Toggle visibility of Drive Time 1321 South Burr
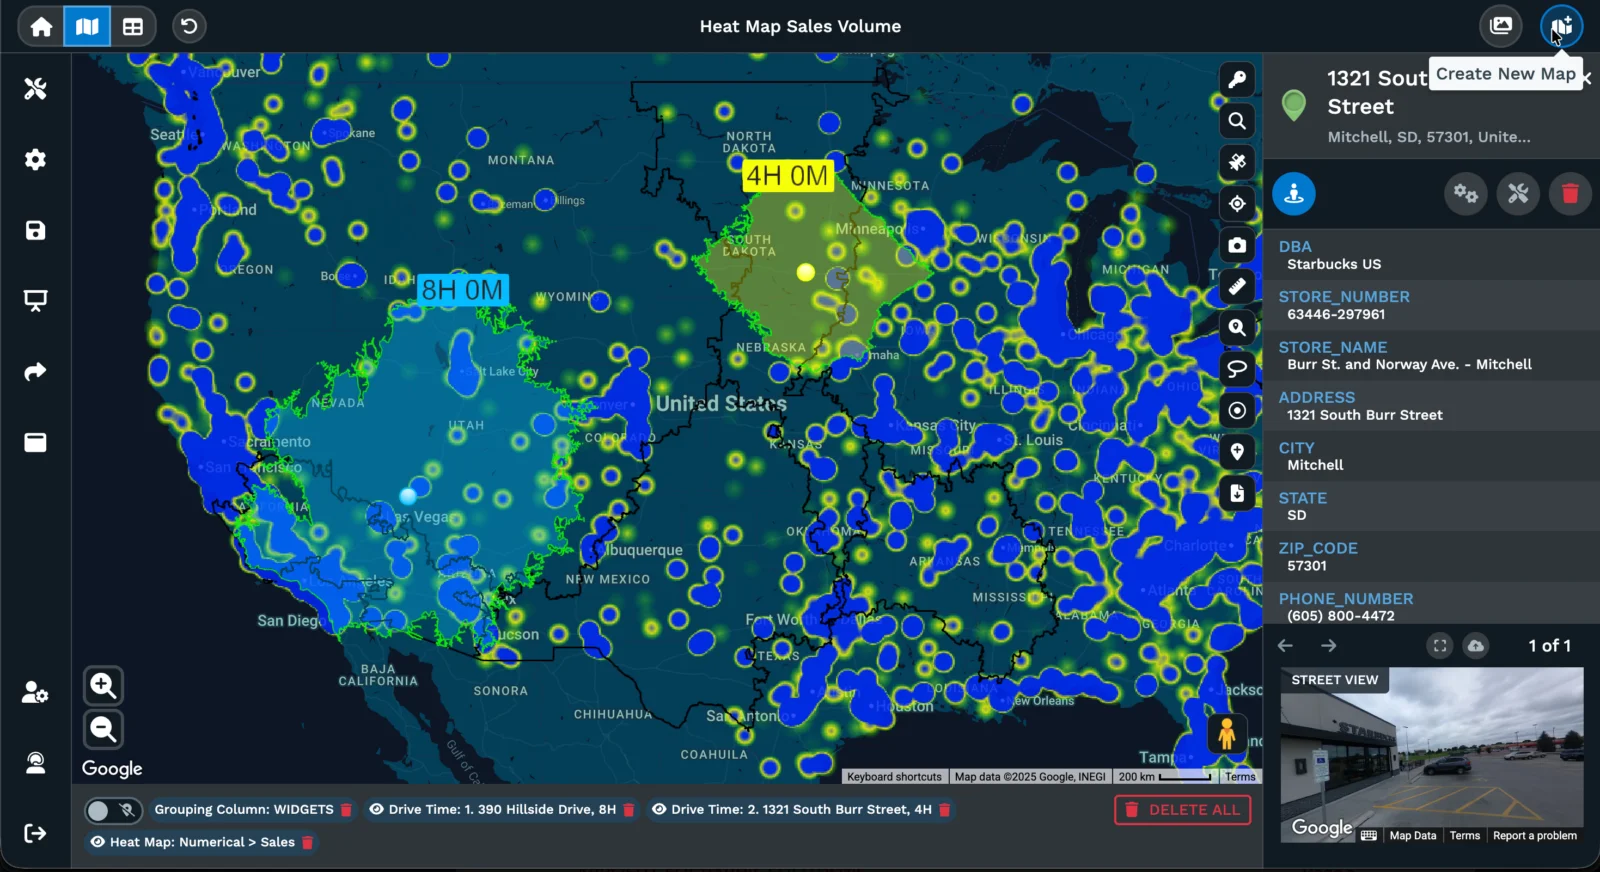Screen dimensions: 1600x872 click(x=659, y=810)
